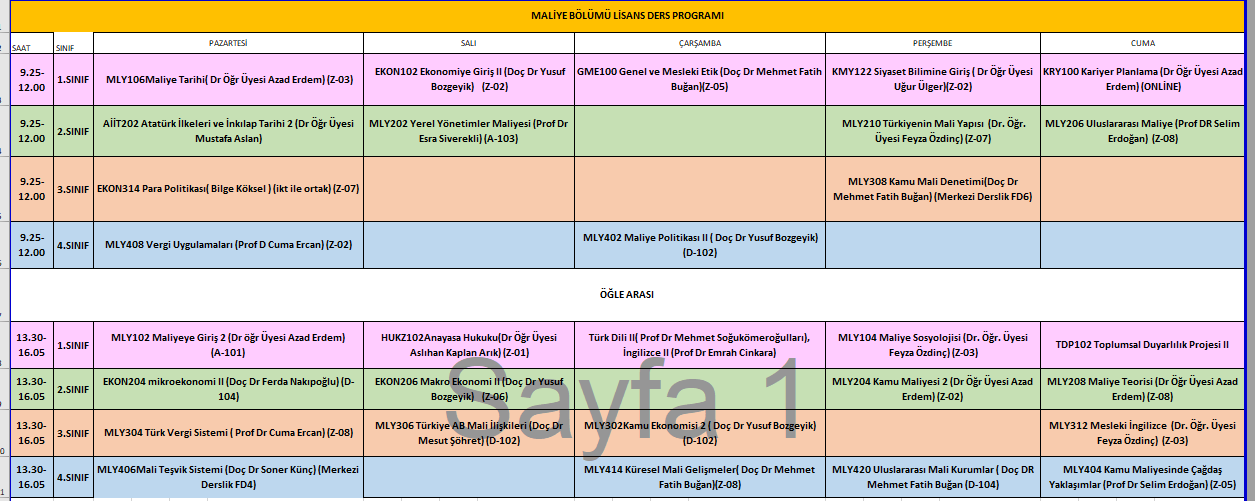Click the HUKZ102 Anayasa Hukuku cell
This screenshot has height=501, width=1255.
point(468,344)
